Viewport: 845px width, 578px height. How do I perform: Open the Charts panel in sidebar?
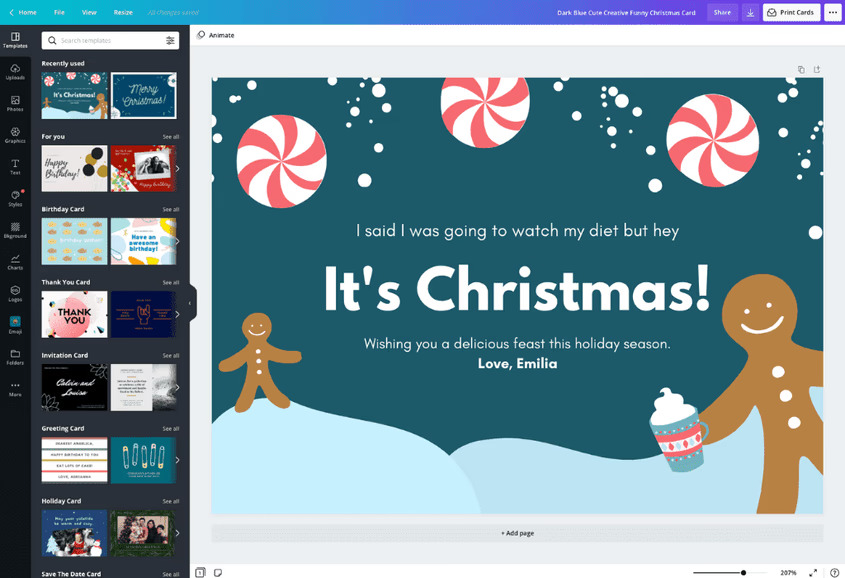click(15, 261)
